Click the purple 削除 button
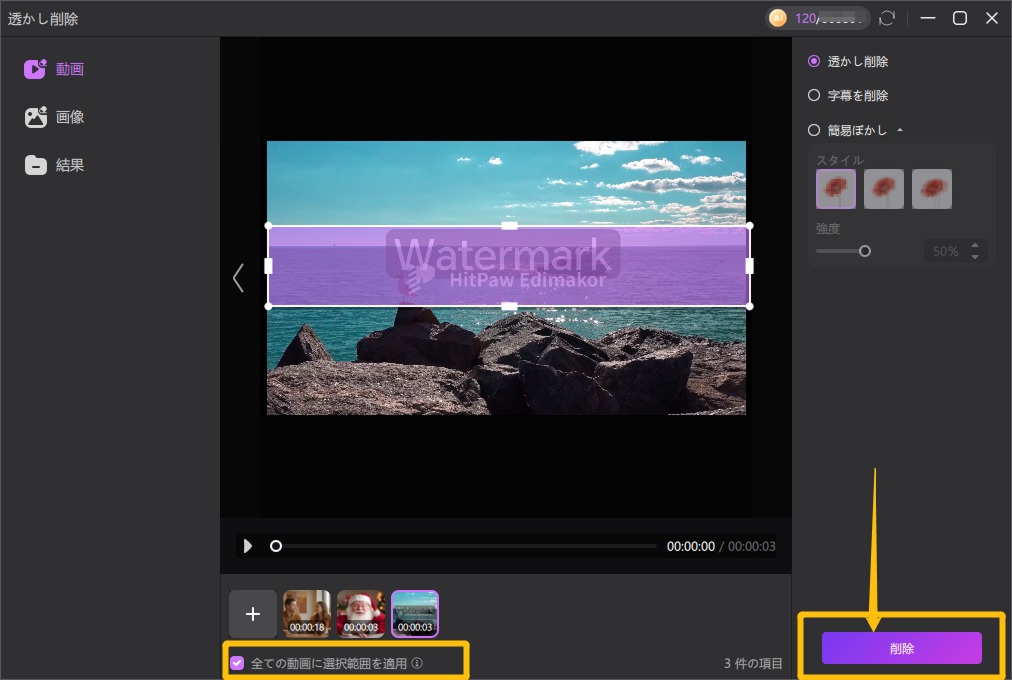The width and height of the screenshot is (1012, 680). tap(901, 648)
